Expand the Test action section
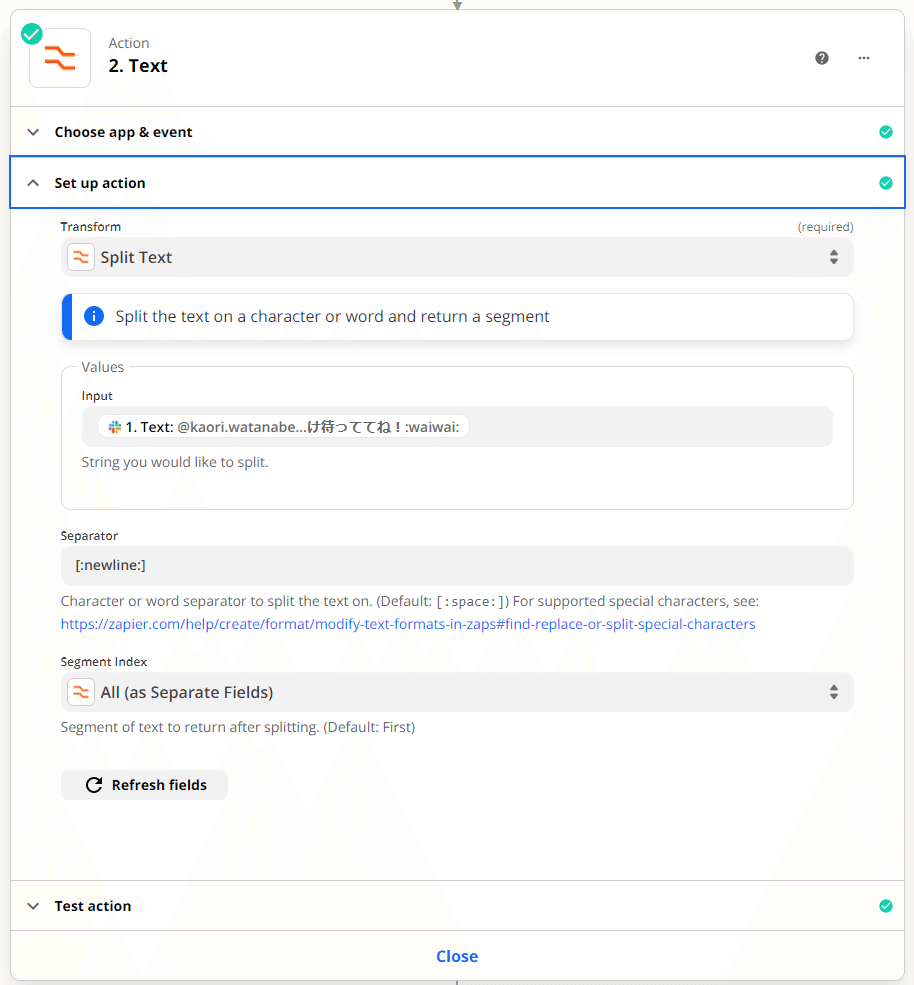 point(457,906)
